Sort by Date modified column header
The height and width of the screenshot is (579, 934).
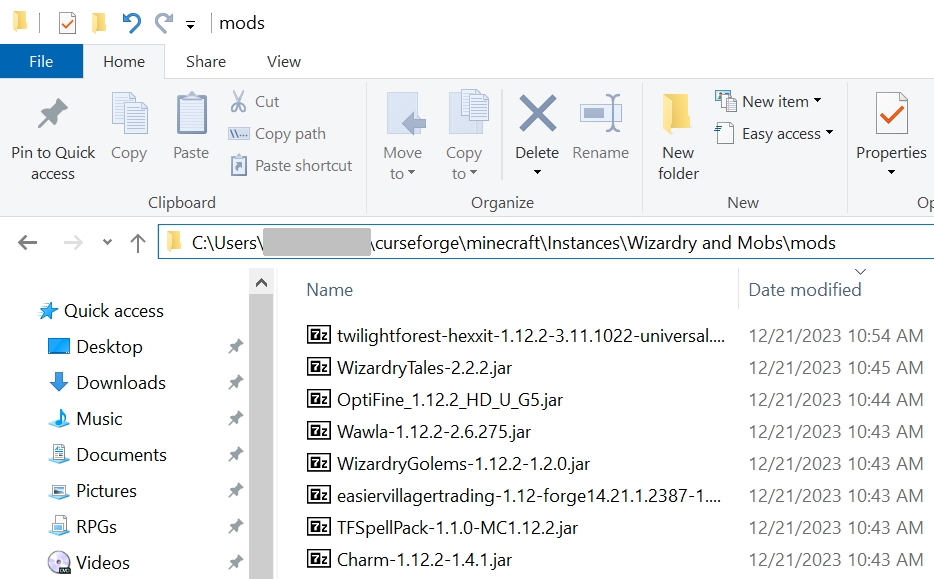(804, 289)
